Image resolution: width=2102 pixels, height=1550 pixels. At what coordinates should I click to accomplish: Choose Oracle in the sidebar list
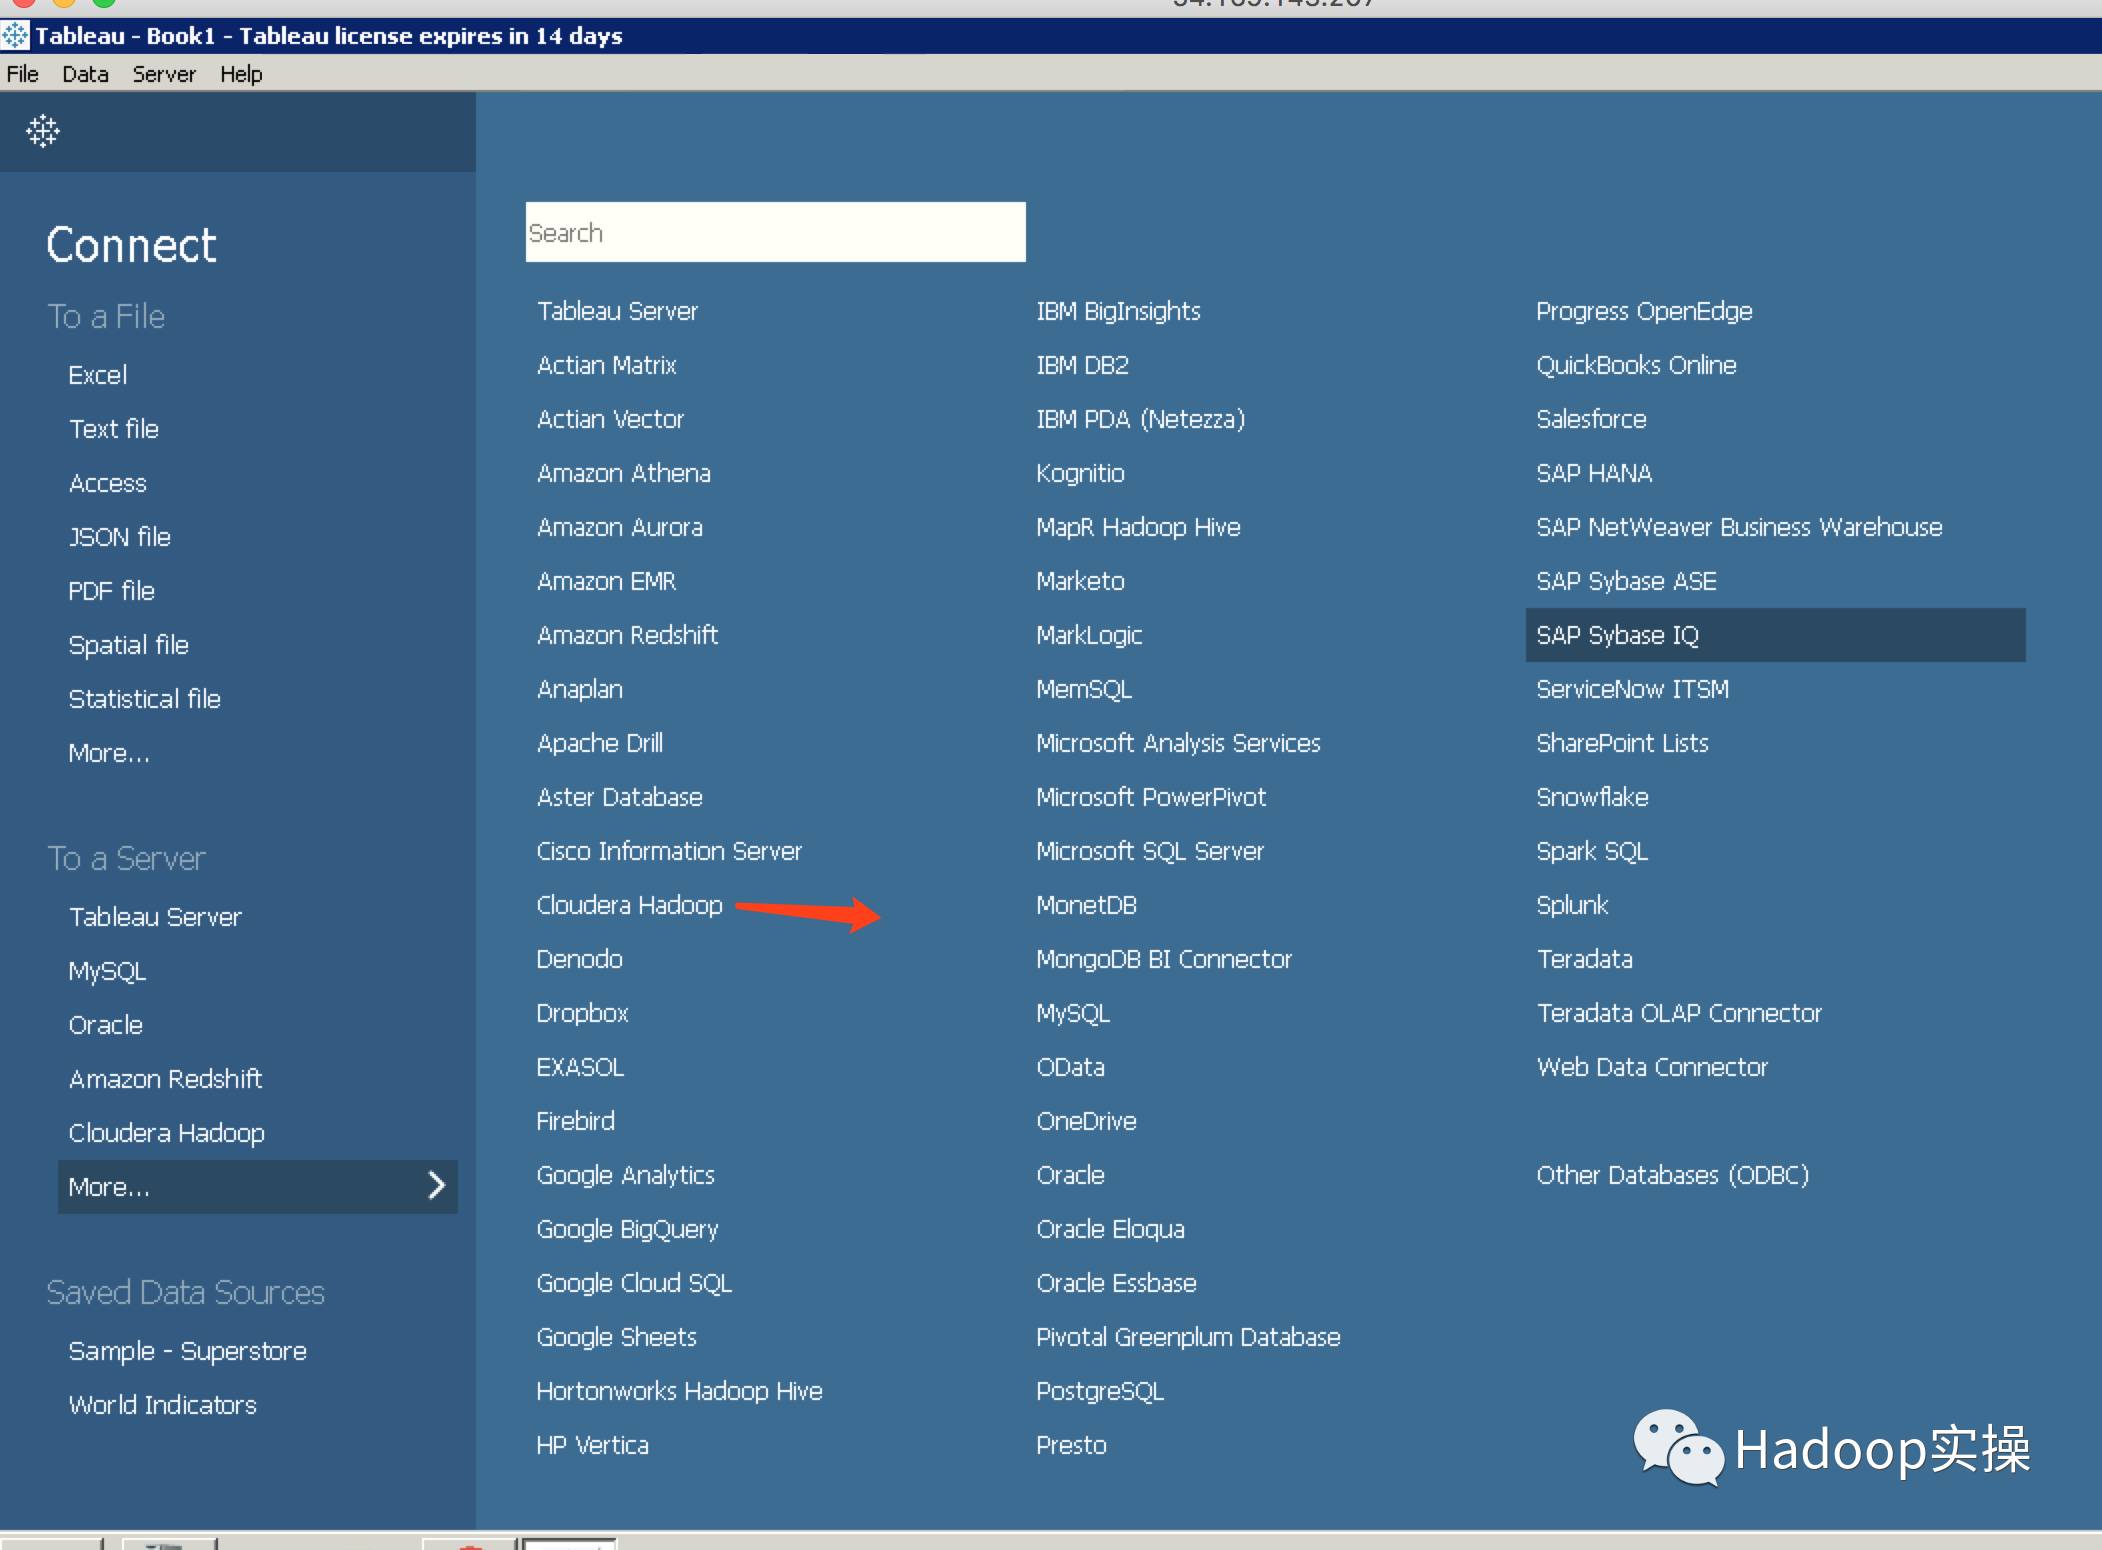pyautogui.click(x=106, y=1025)
